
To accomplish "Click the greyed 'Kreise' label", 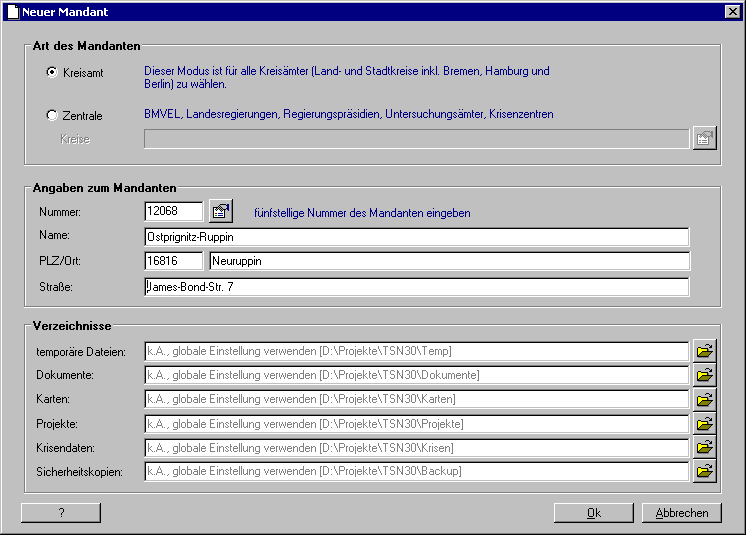I will (x=75, y=139).
